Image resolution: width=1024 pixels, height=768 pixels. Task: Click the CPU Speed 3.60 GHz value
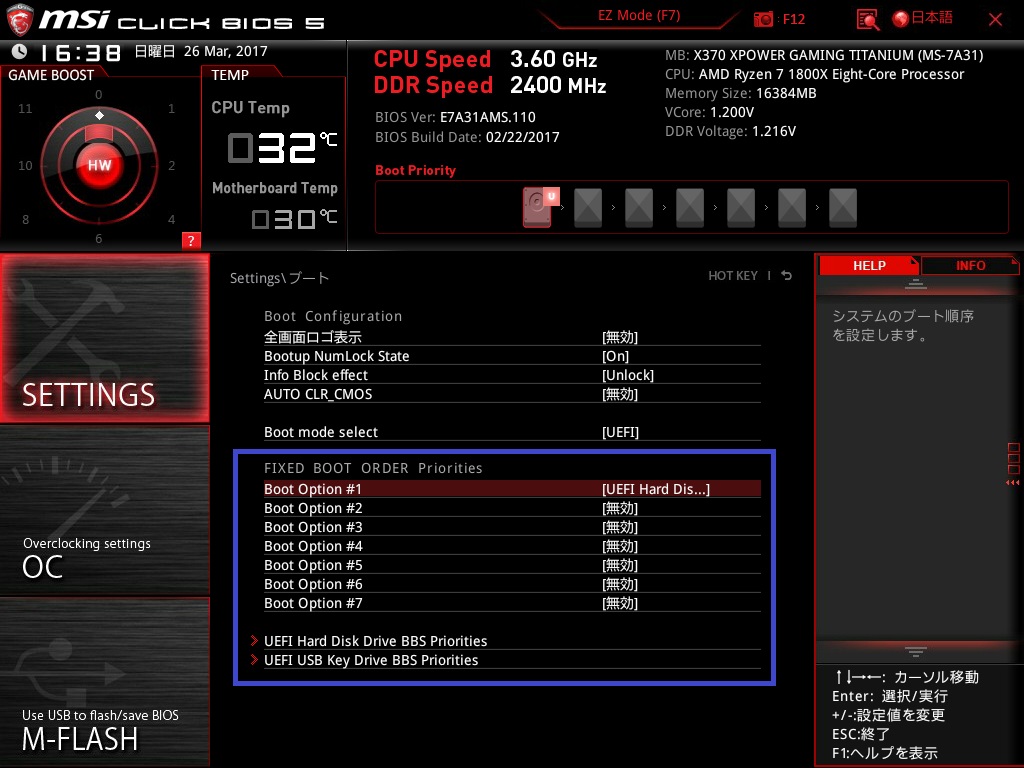tap(553, 59)
